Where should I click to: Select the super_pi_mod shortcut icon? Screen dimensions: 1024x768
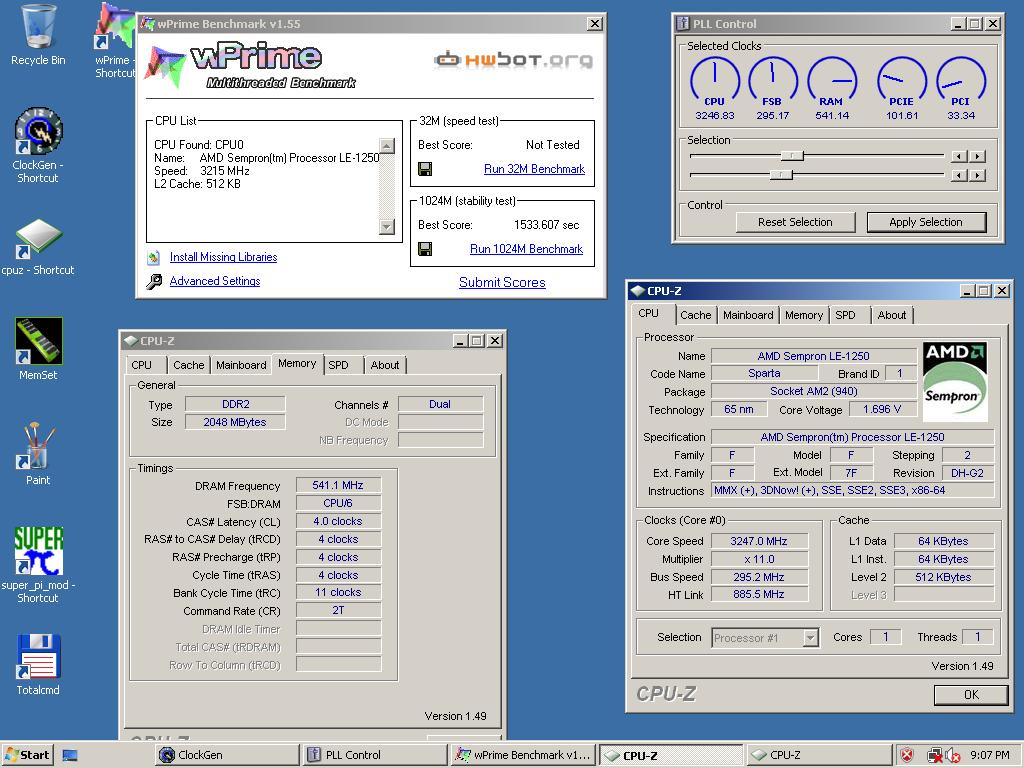38,564
